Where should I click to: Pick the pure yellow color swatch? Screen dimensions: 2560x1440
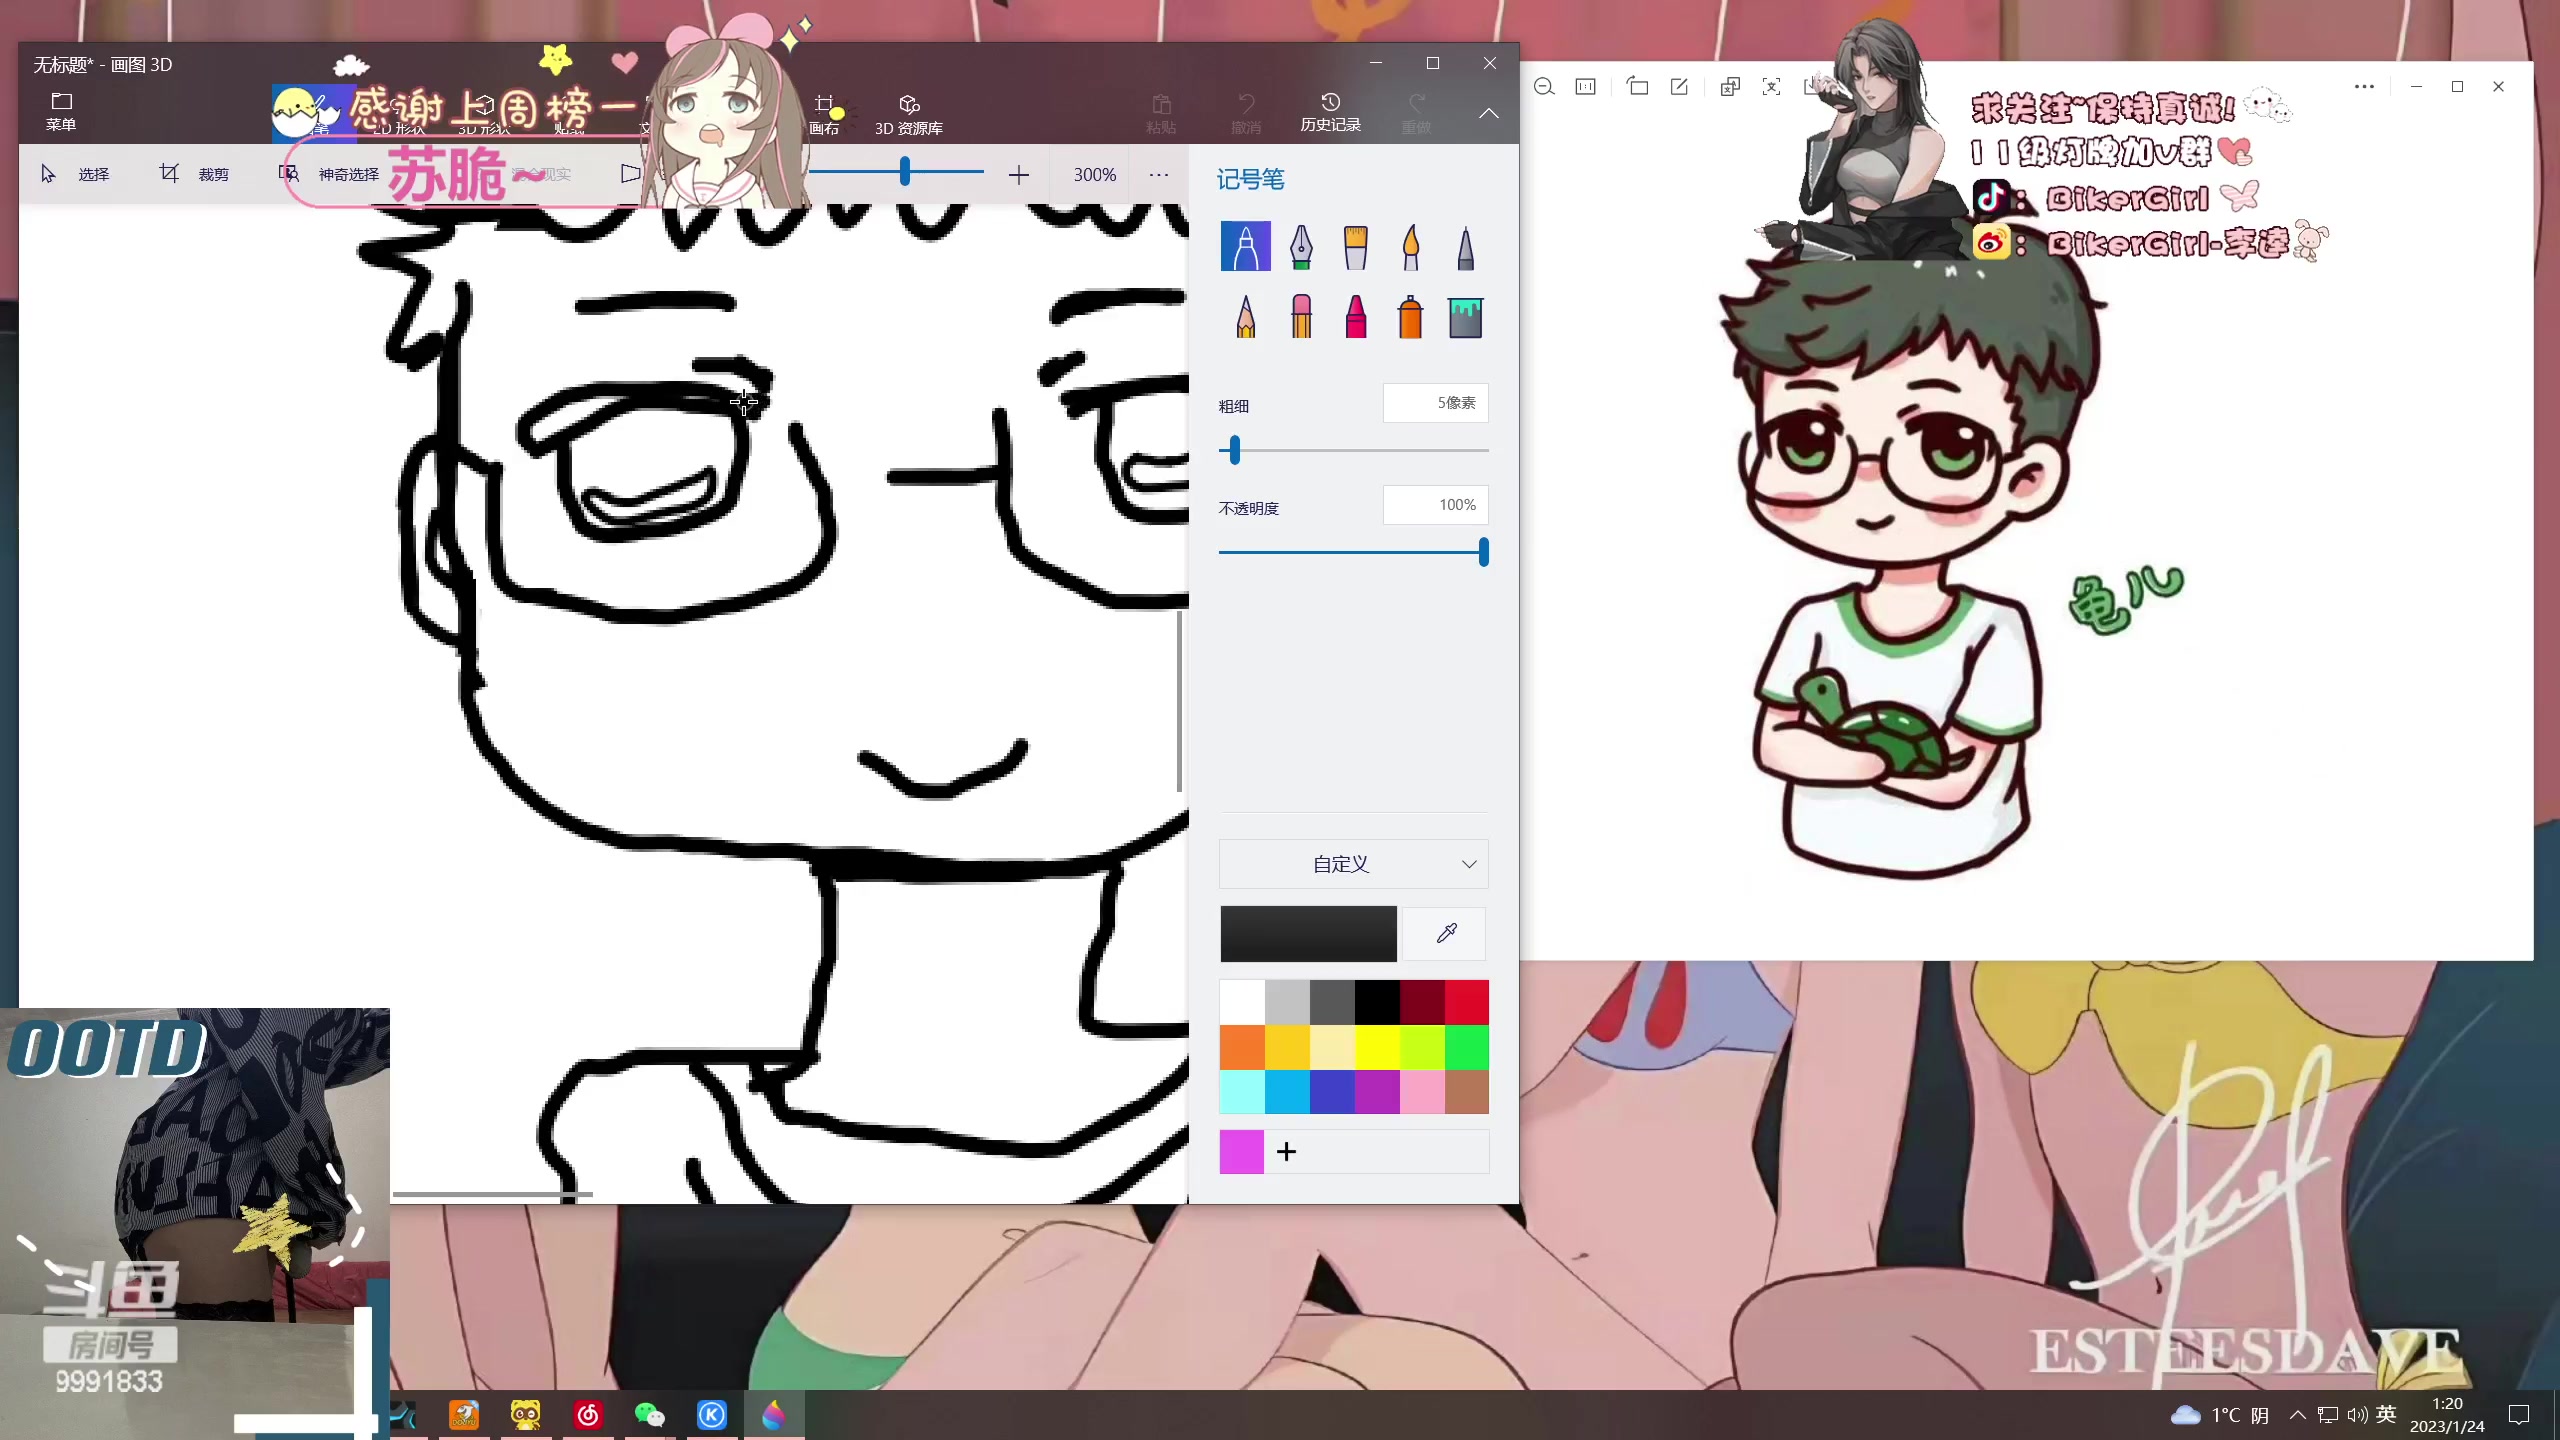pyautogui.click(x=1377, y=1047)
